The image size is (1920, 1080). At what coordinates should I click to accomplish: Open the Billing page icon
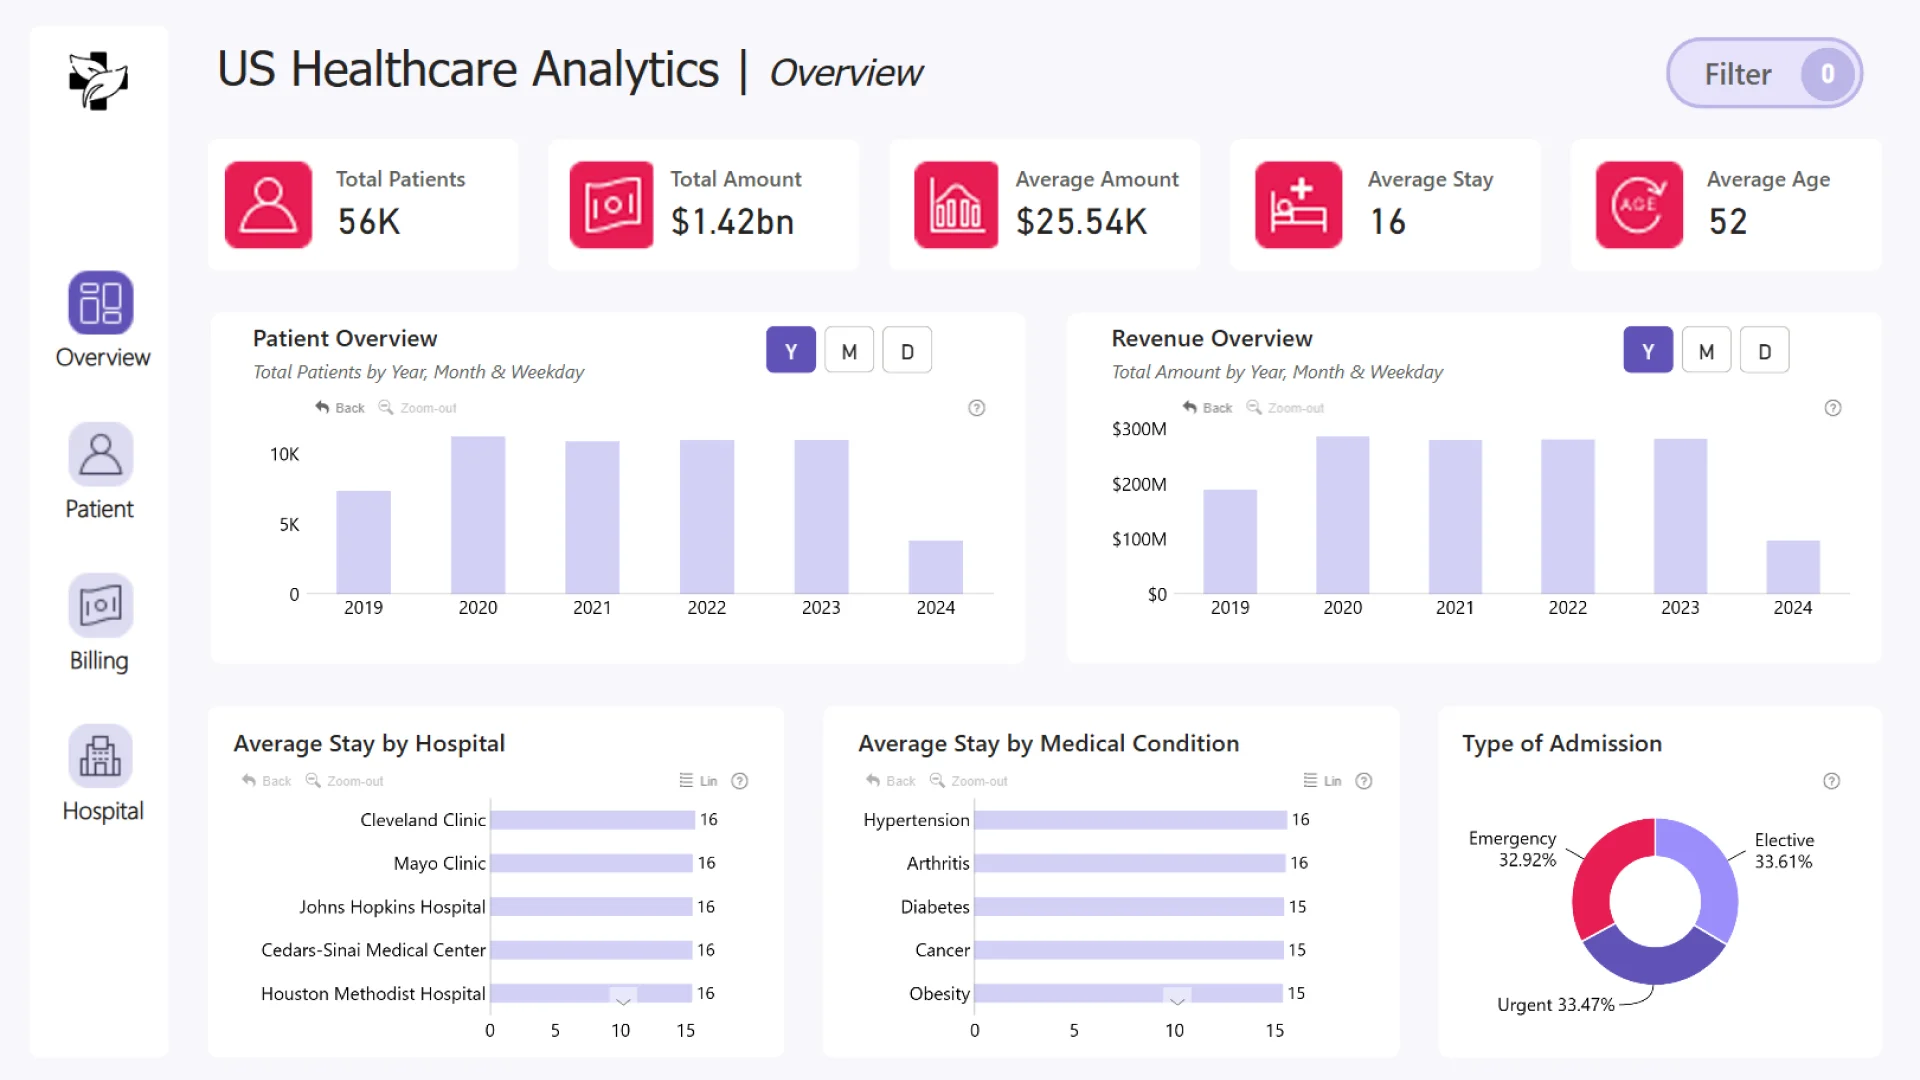click(x=100, y=606)
